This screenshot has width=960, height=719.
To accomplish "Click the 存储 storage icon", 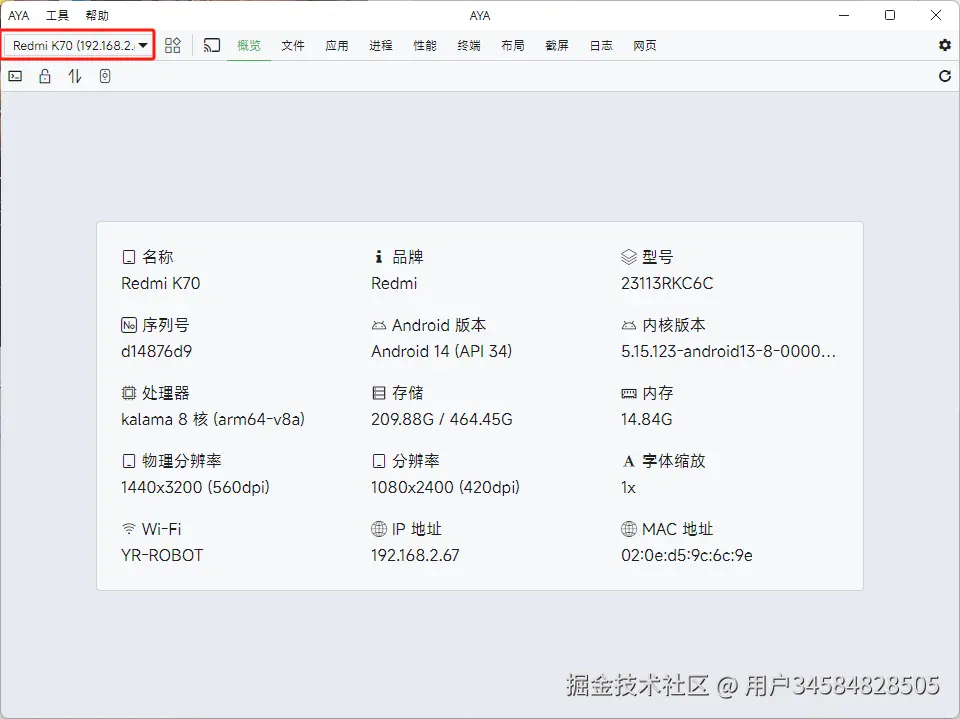I will pos(379,393).
